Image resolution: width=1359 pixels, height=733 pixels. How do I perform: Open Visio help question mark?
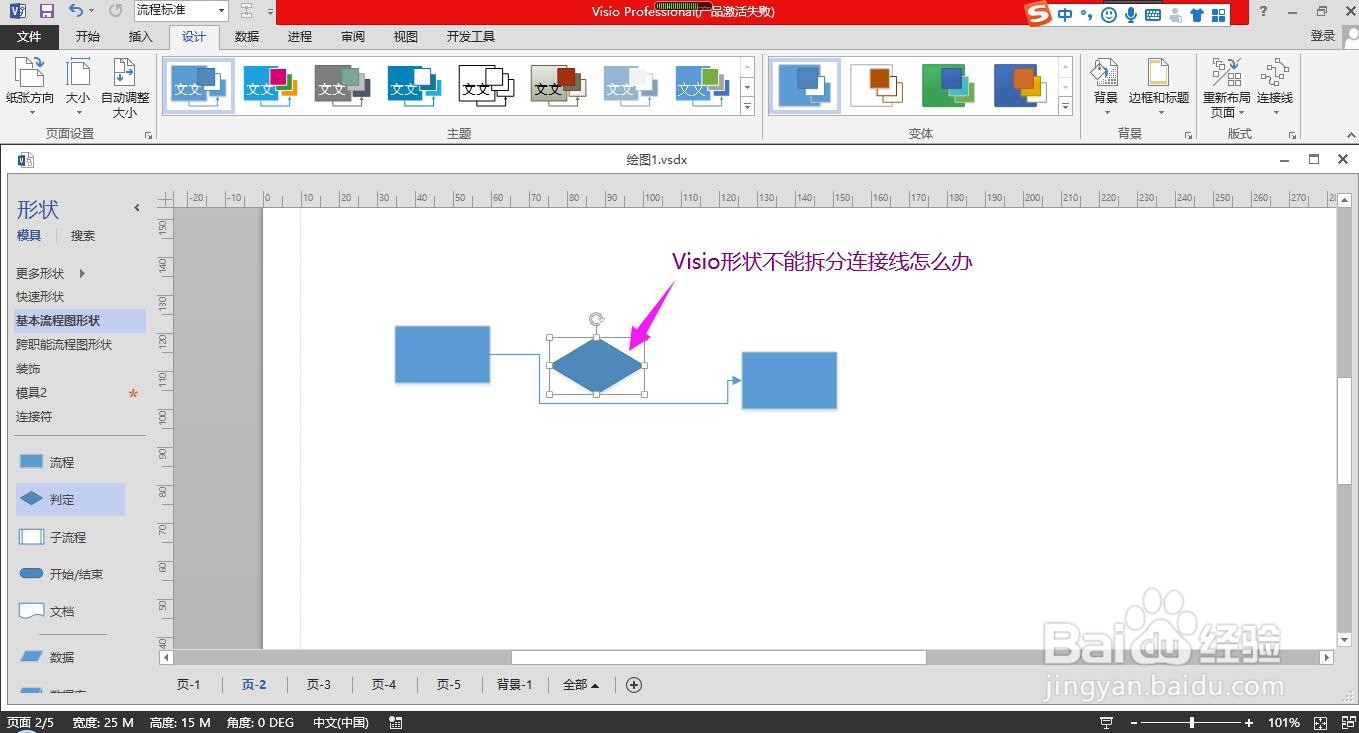(x=1264, y=11)
